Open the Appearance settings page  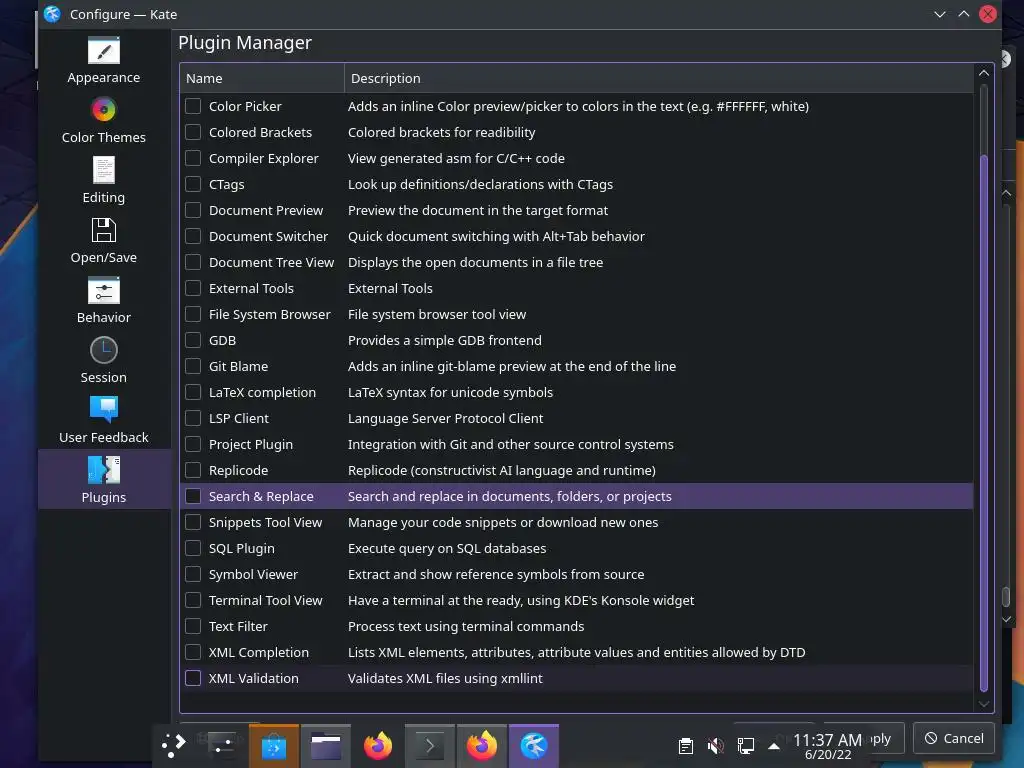104,60
